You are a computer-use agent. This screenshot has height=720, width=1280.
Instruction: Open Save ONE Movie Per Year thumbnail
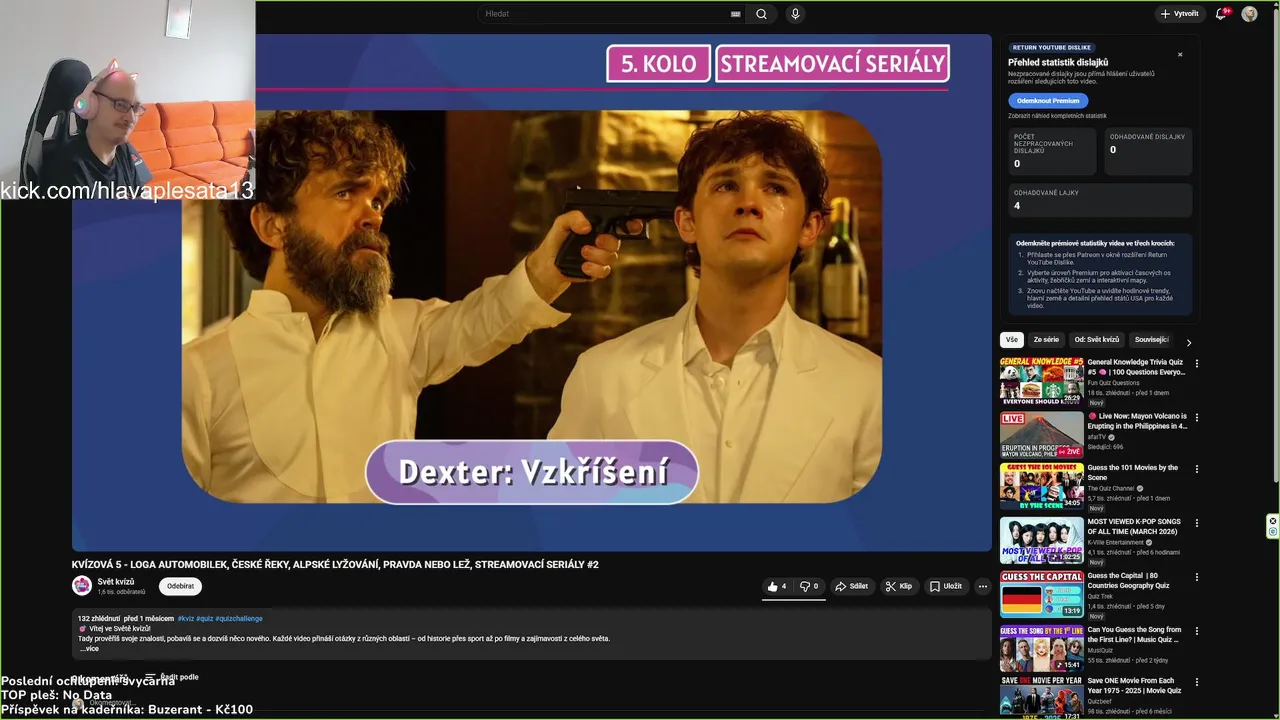(1042, 698)
